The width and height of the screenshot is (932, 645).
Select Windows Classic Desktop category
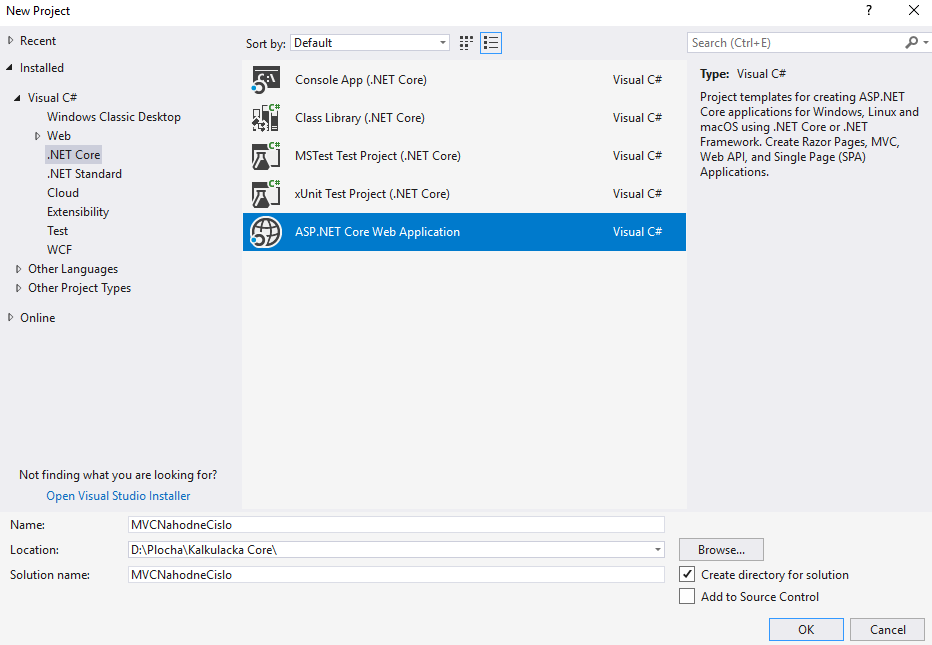click(114, 117)
